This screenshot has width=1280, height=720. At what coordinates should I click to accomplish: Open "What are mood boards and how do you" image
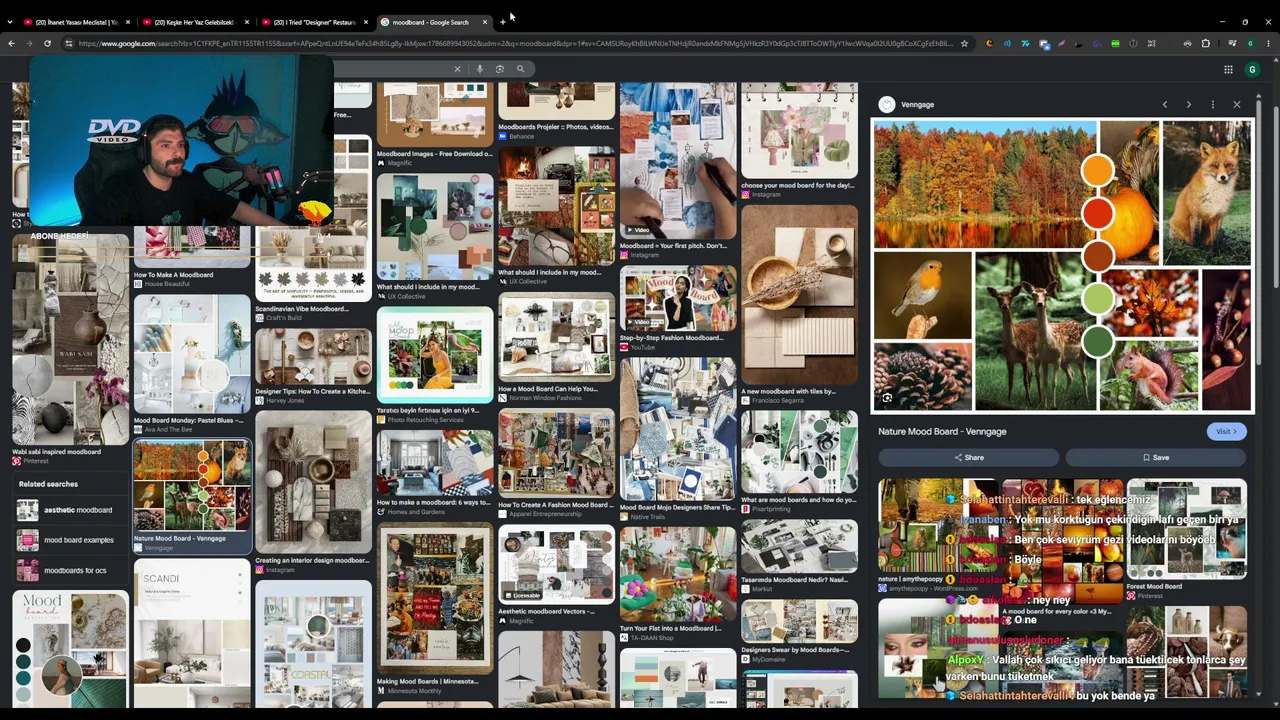pos(799,452)
